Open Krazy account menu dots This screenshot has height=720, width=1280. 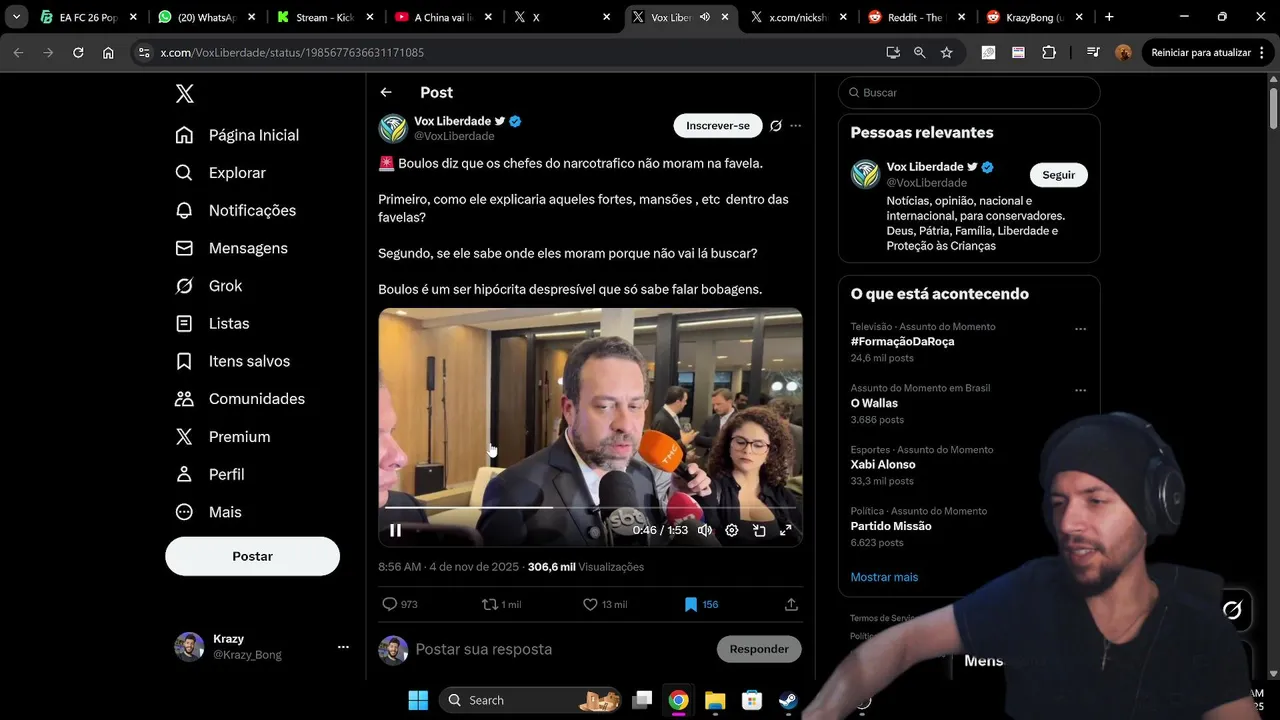[343, 647]
